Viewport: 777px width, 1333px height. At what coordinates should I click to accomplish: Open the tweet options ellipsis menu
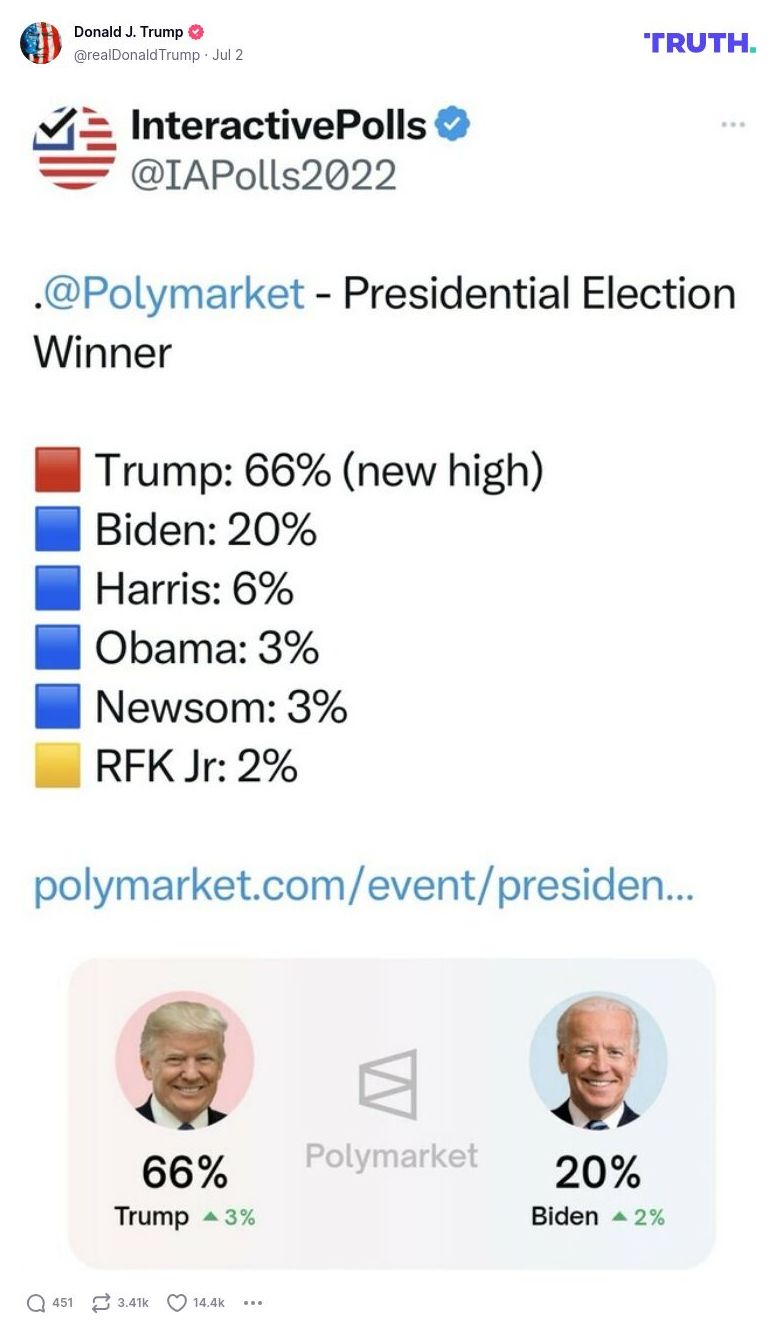735,124
